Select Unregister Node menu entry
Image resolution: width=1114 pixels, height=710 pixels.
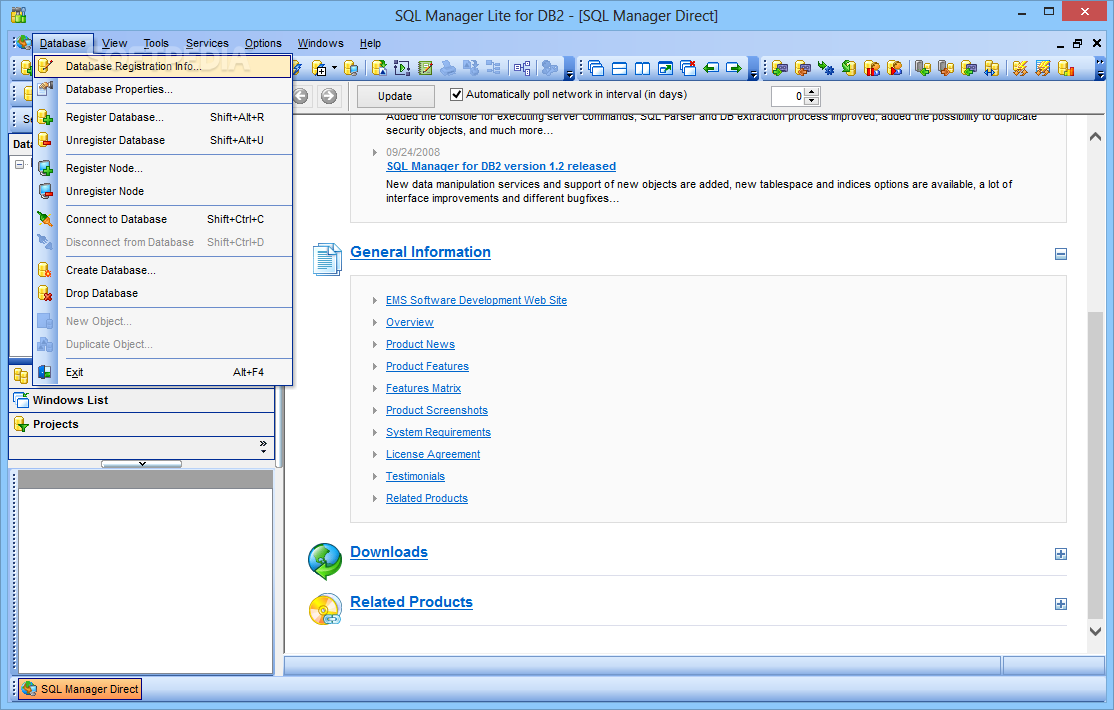[x=163, y=191]
